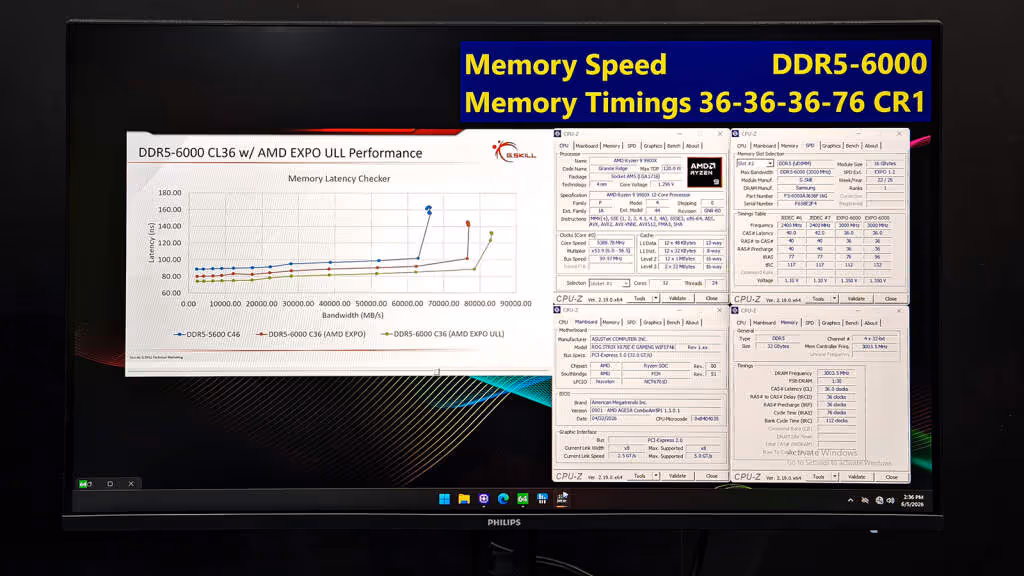The image size is (1024, 576).
Task: Open Slot #1 dropdown in SPD window
Action: tap(755, 163)
